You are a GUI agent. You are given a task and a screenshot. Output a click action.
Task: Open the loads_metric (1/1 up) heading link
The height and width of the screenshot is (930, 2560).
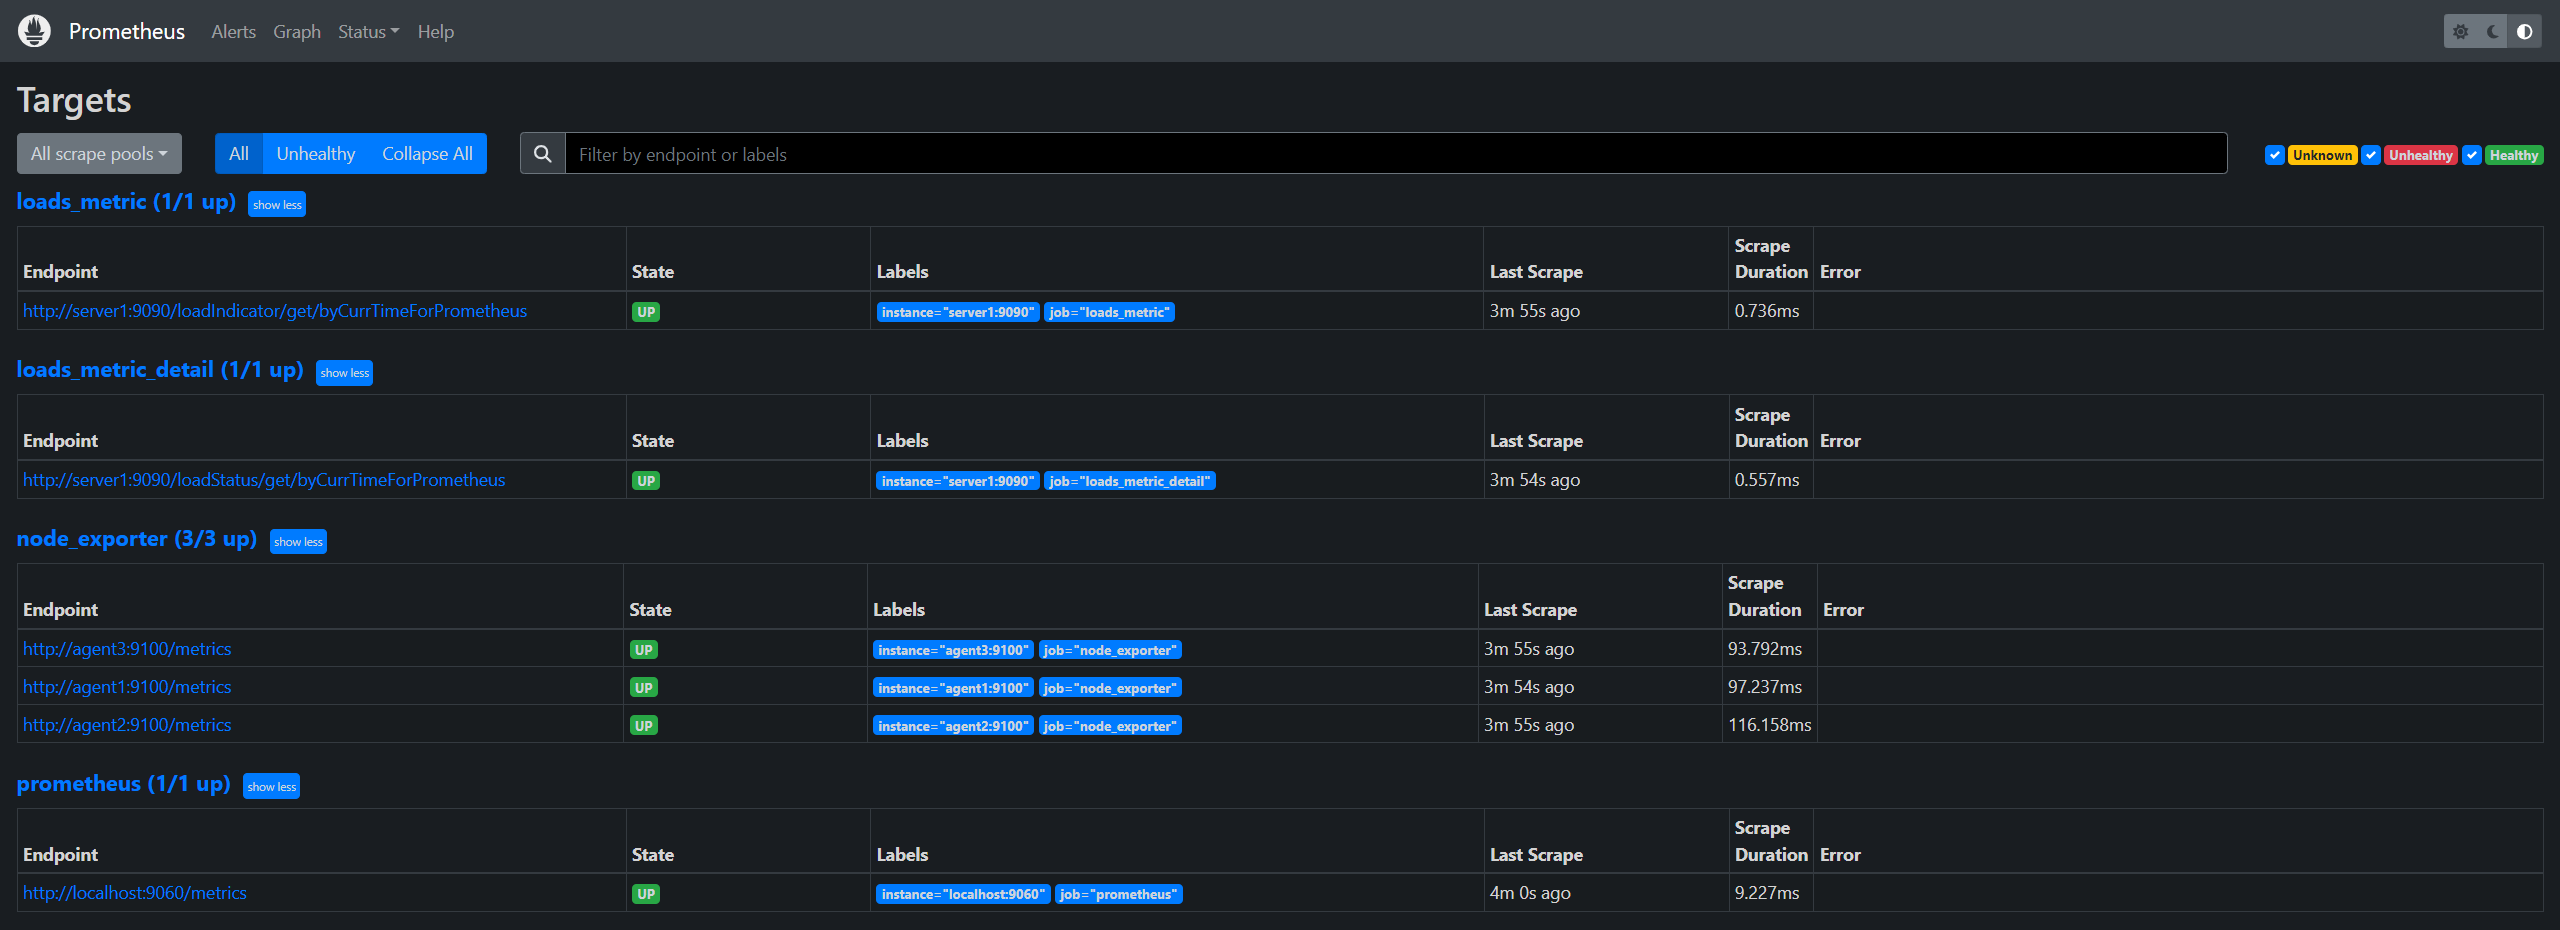tap(127, 202)
